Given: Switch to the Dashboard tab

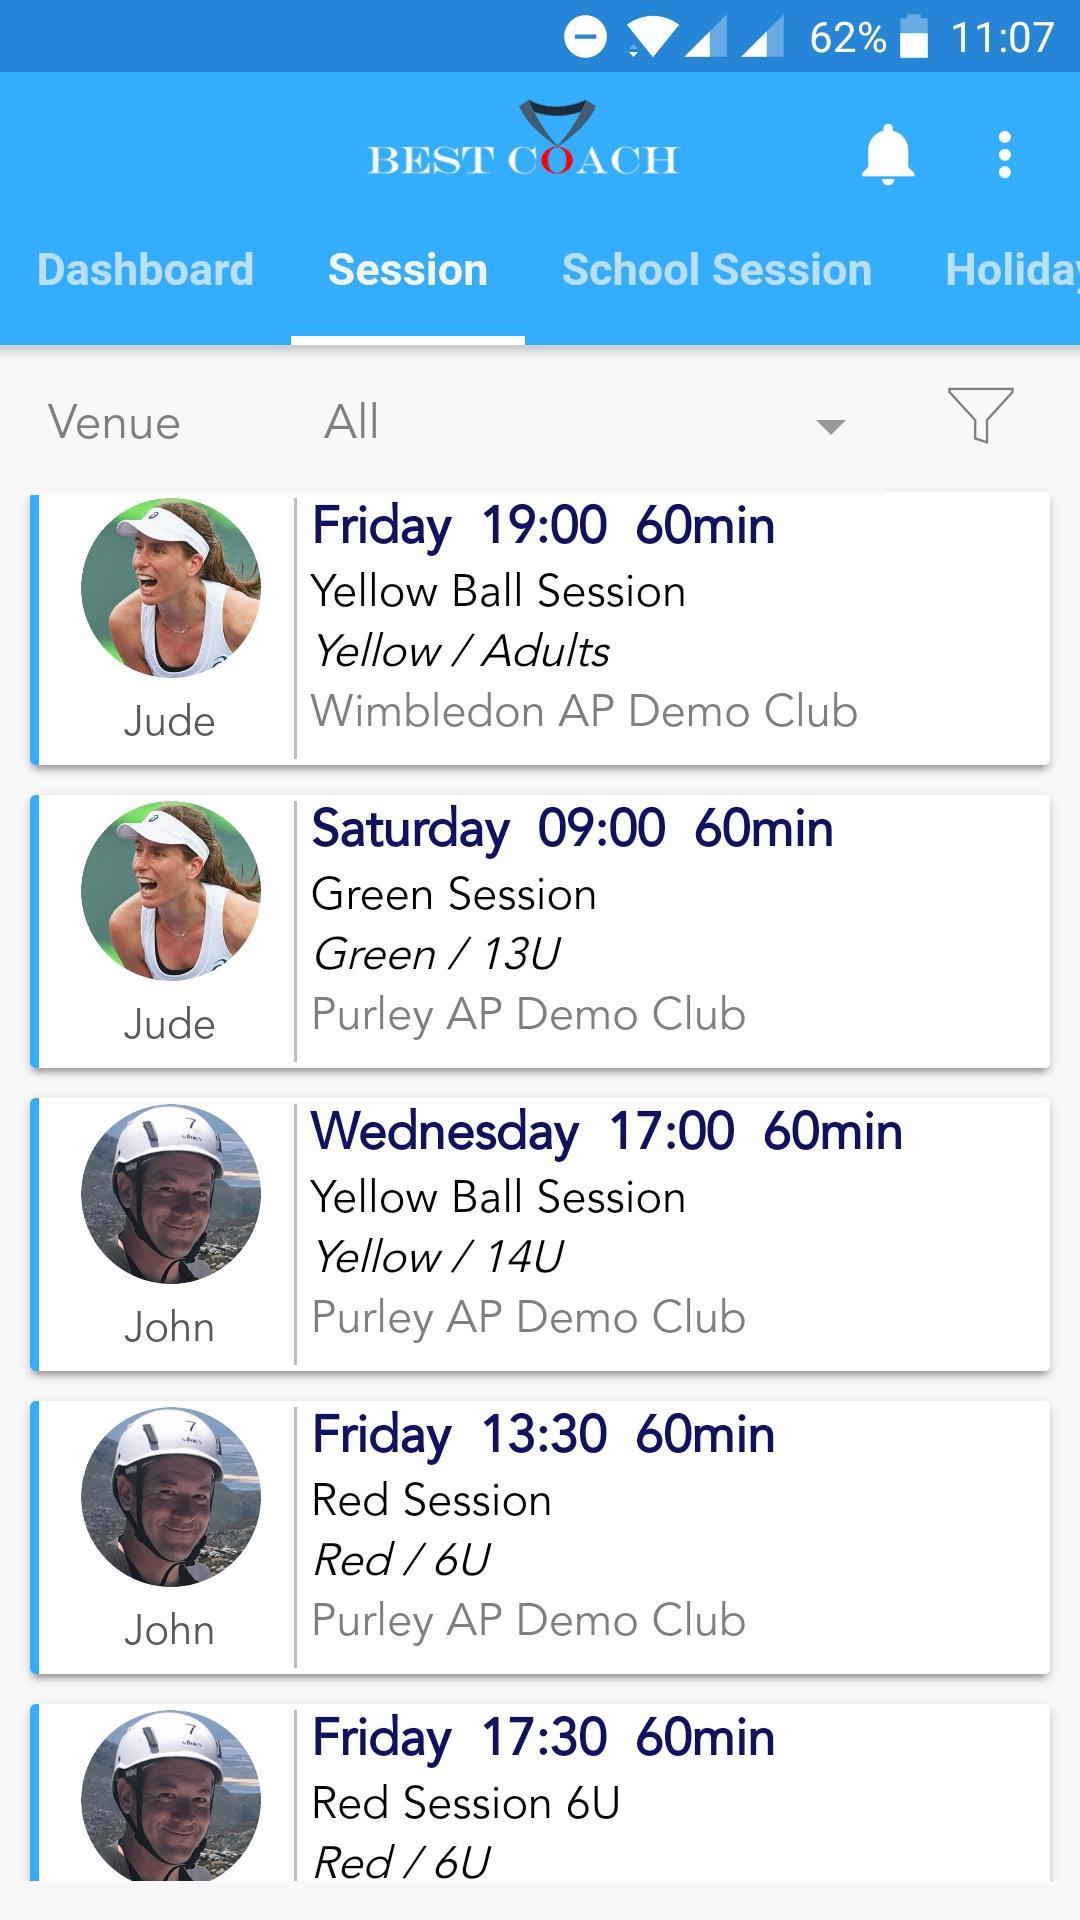Looking at the screenshot, I should 145,270.
